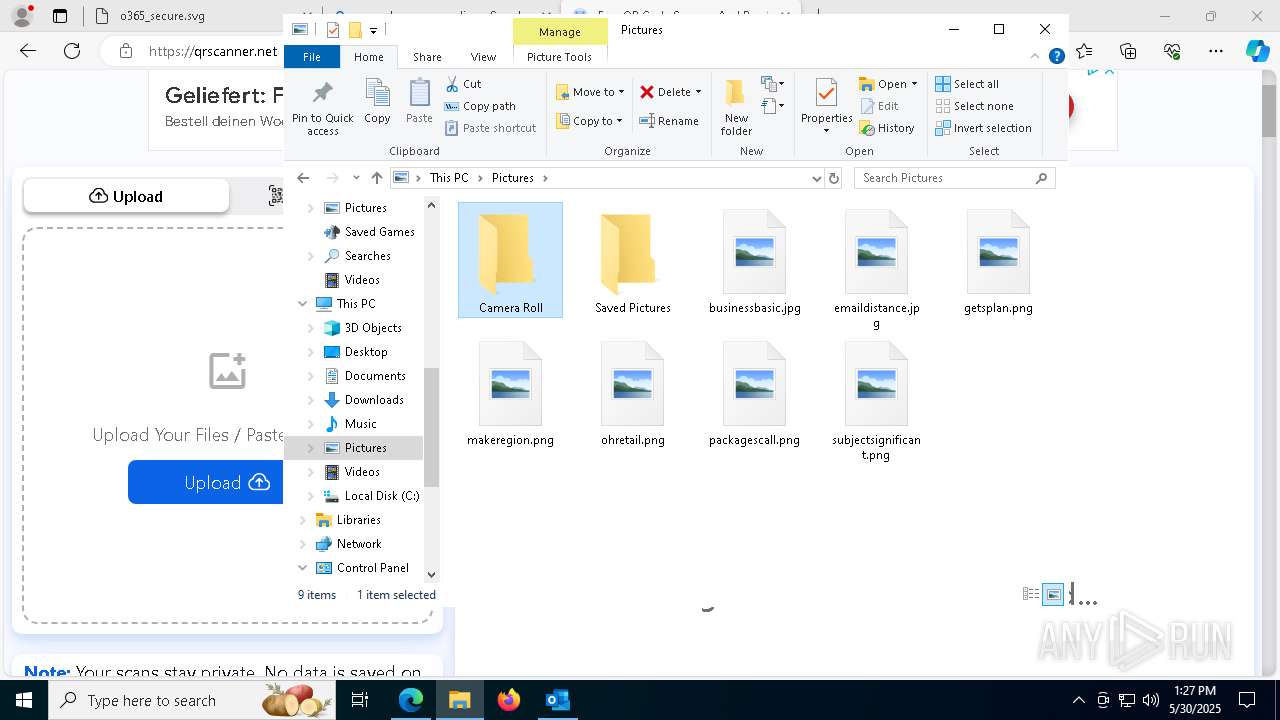The height and width of the screenshot is (720, 1280).
Task: Expand address bar history dropdown
Action: pyautogui.click(x=817, y=178)
